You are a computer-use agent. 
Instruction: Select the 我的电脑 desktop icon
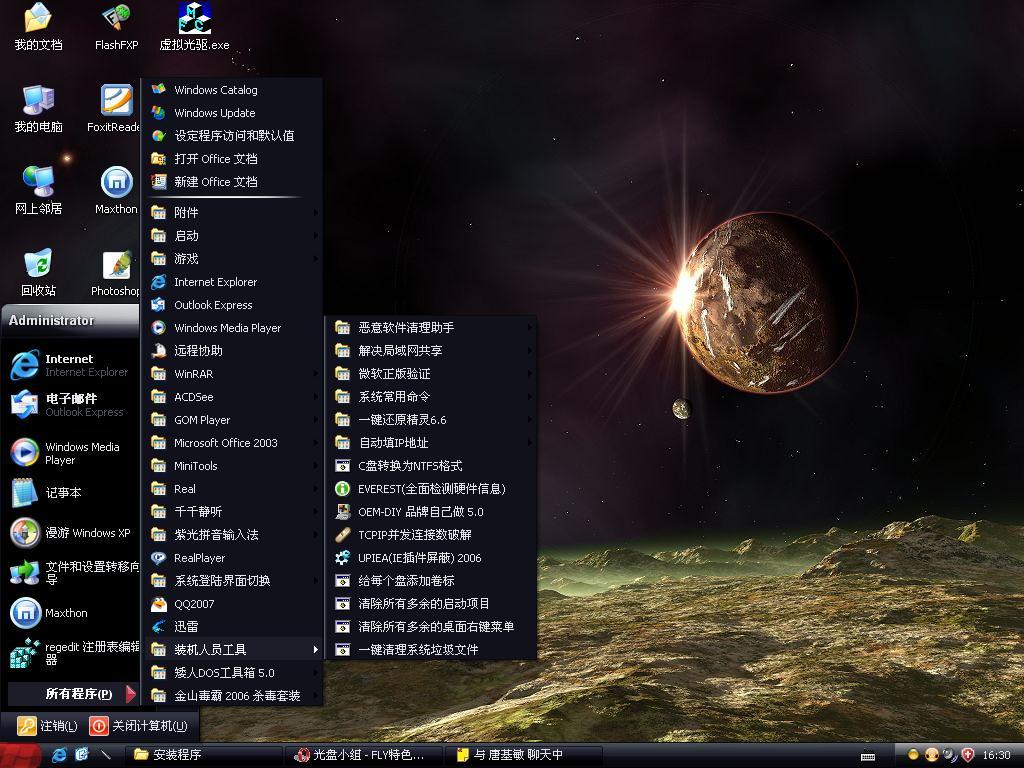point(38,108)
